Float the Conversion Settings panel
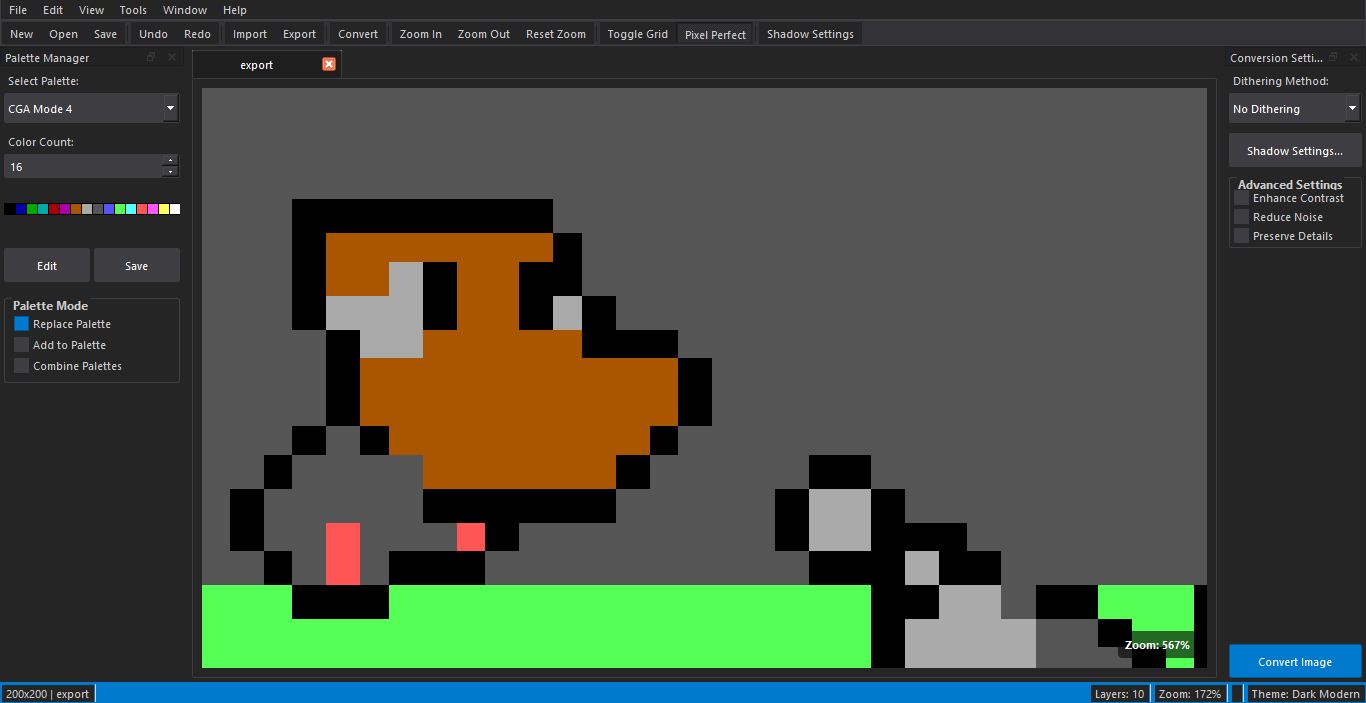 pyautogui.click(x=1332, y=58)
